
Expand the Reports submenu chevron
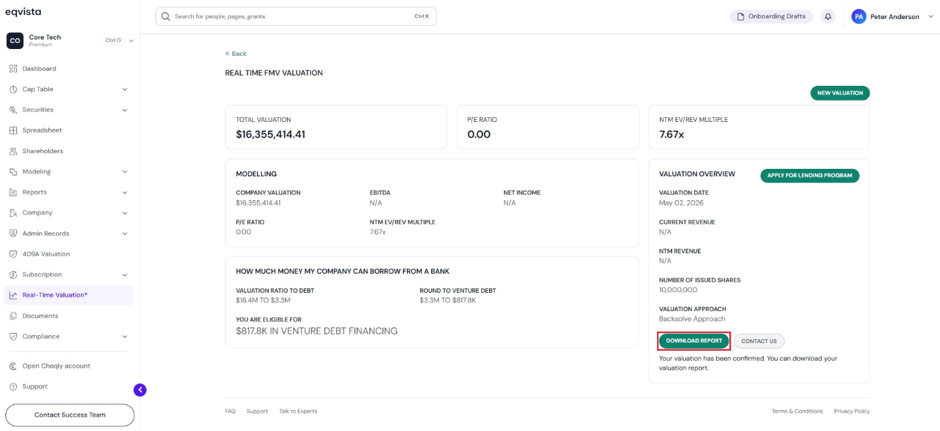tap(125, 192)
